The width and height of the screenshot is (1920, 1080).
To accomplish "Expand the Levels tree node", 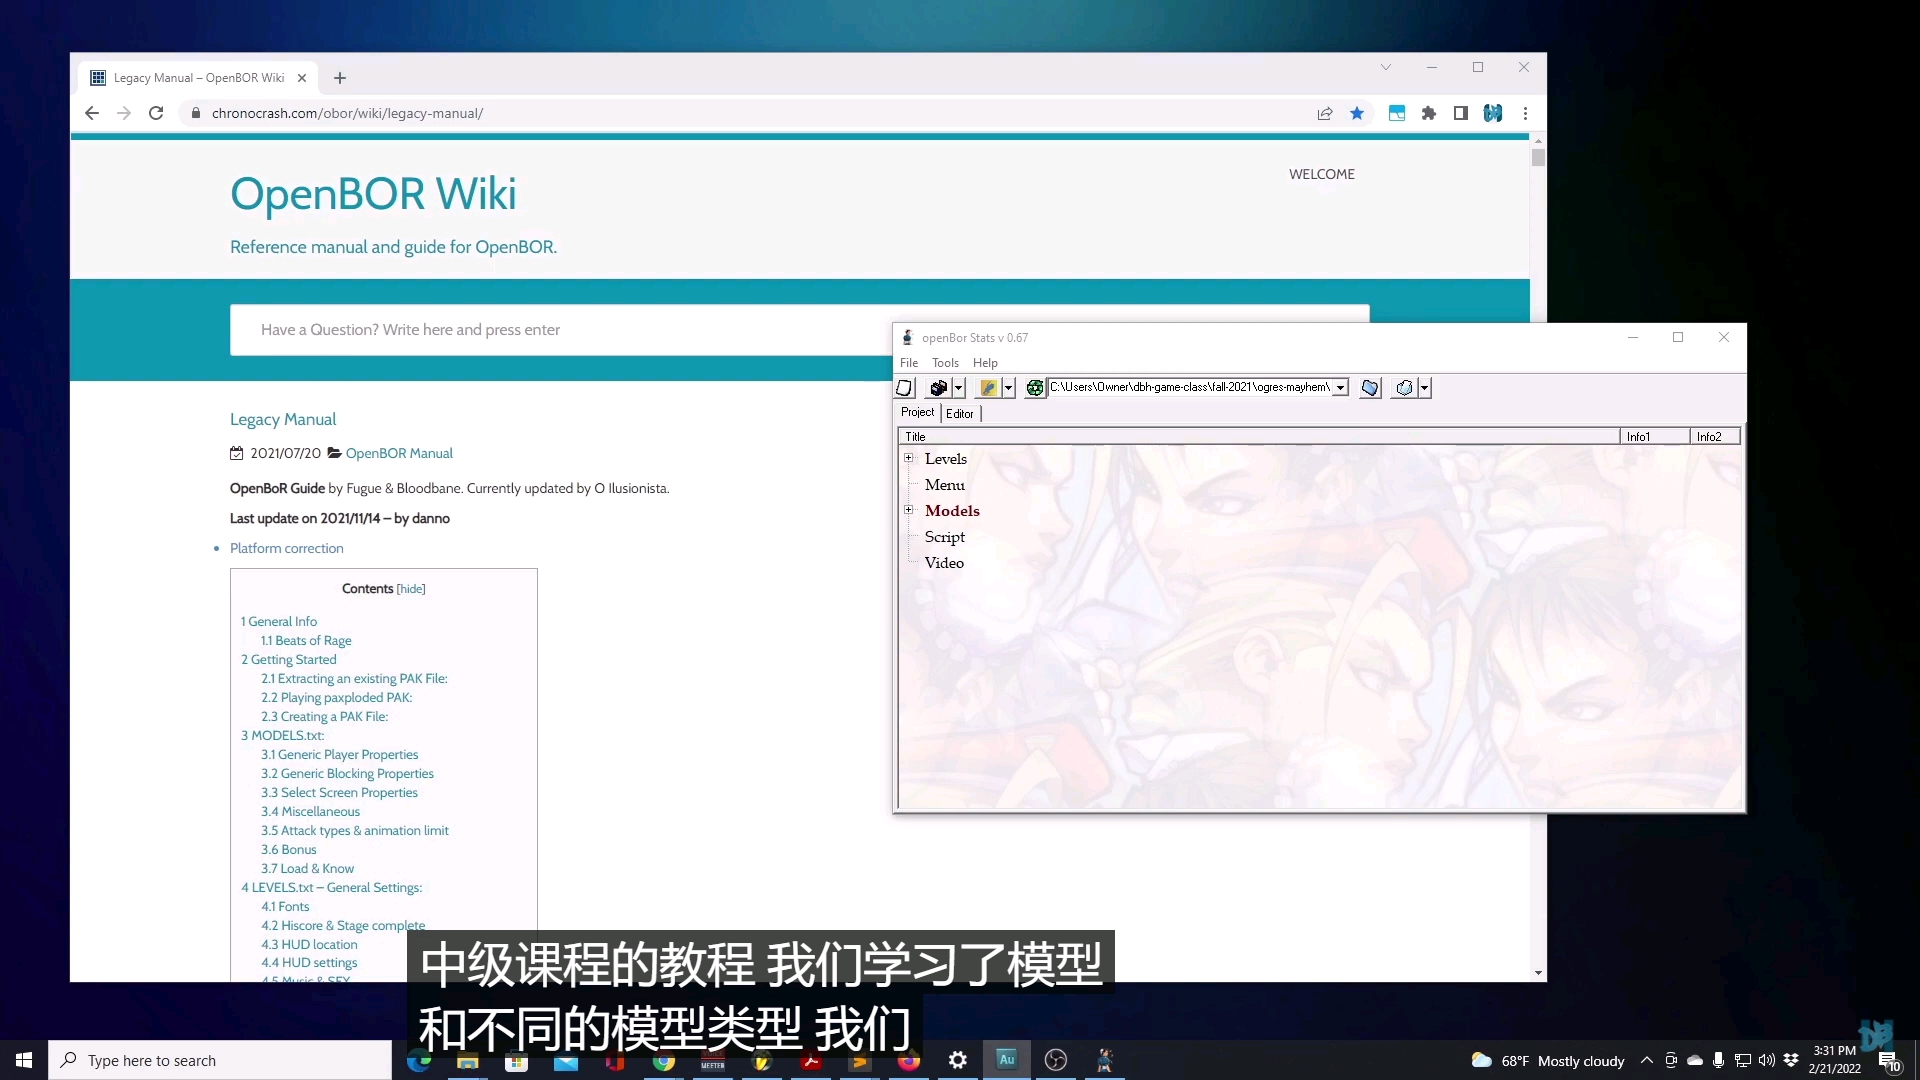I will click(x=909, y=458).
